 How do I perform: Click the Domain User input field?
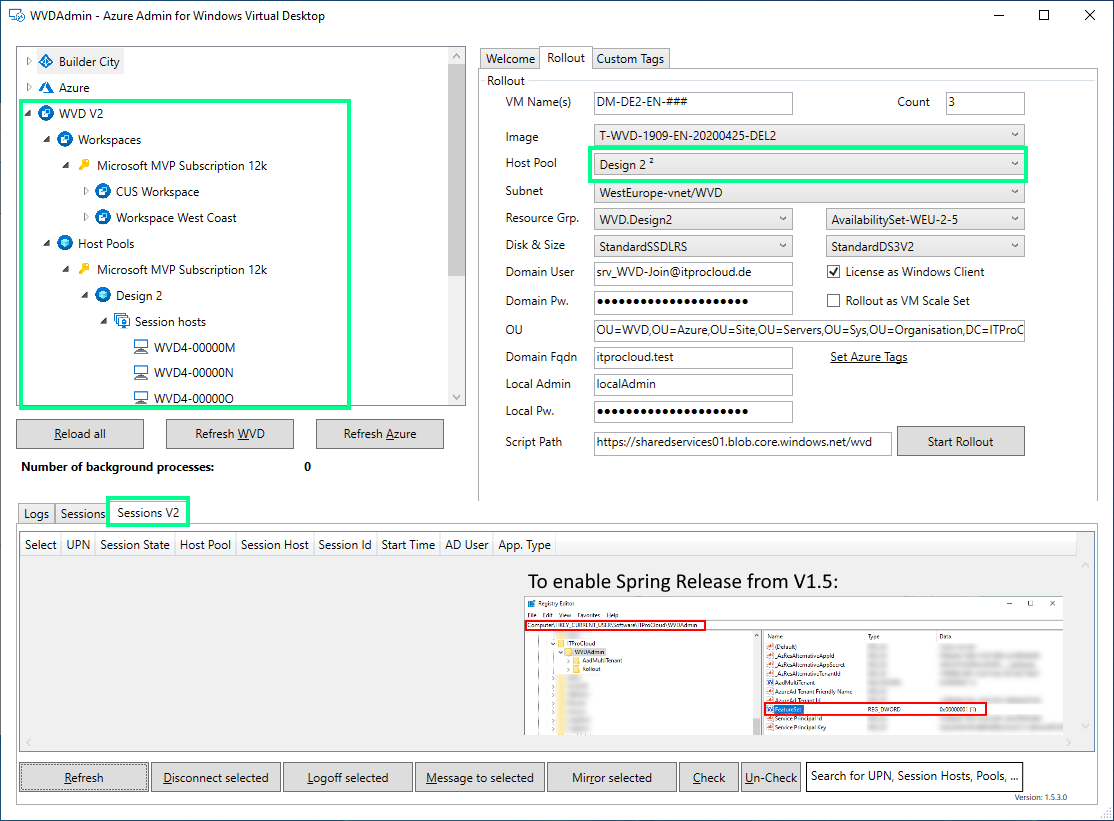(x=693, y=272)
